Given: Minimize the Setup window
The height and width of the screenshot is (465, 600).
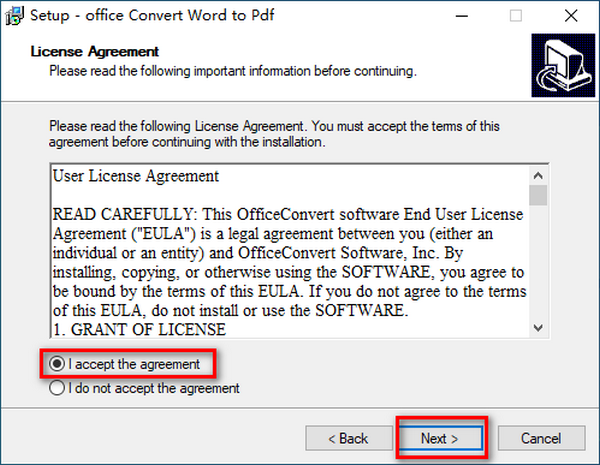Looking at the screenshot, I should click(462, 16).
